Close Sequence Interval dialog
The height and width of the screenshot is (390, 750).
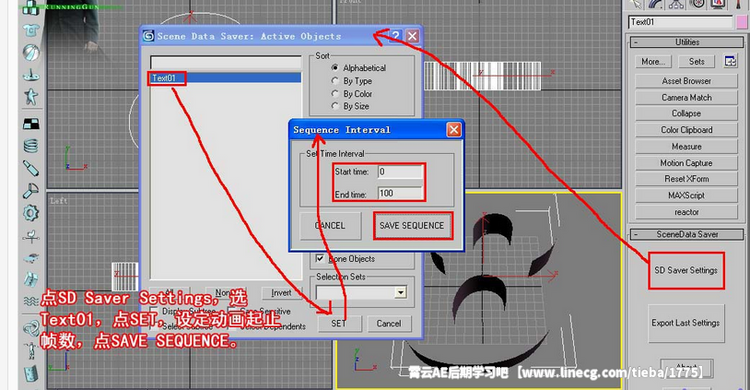[x=453, y=130]
